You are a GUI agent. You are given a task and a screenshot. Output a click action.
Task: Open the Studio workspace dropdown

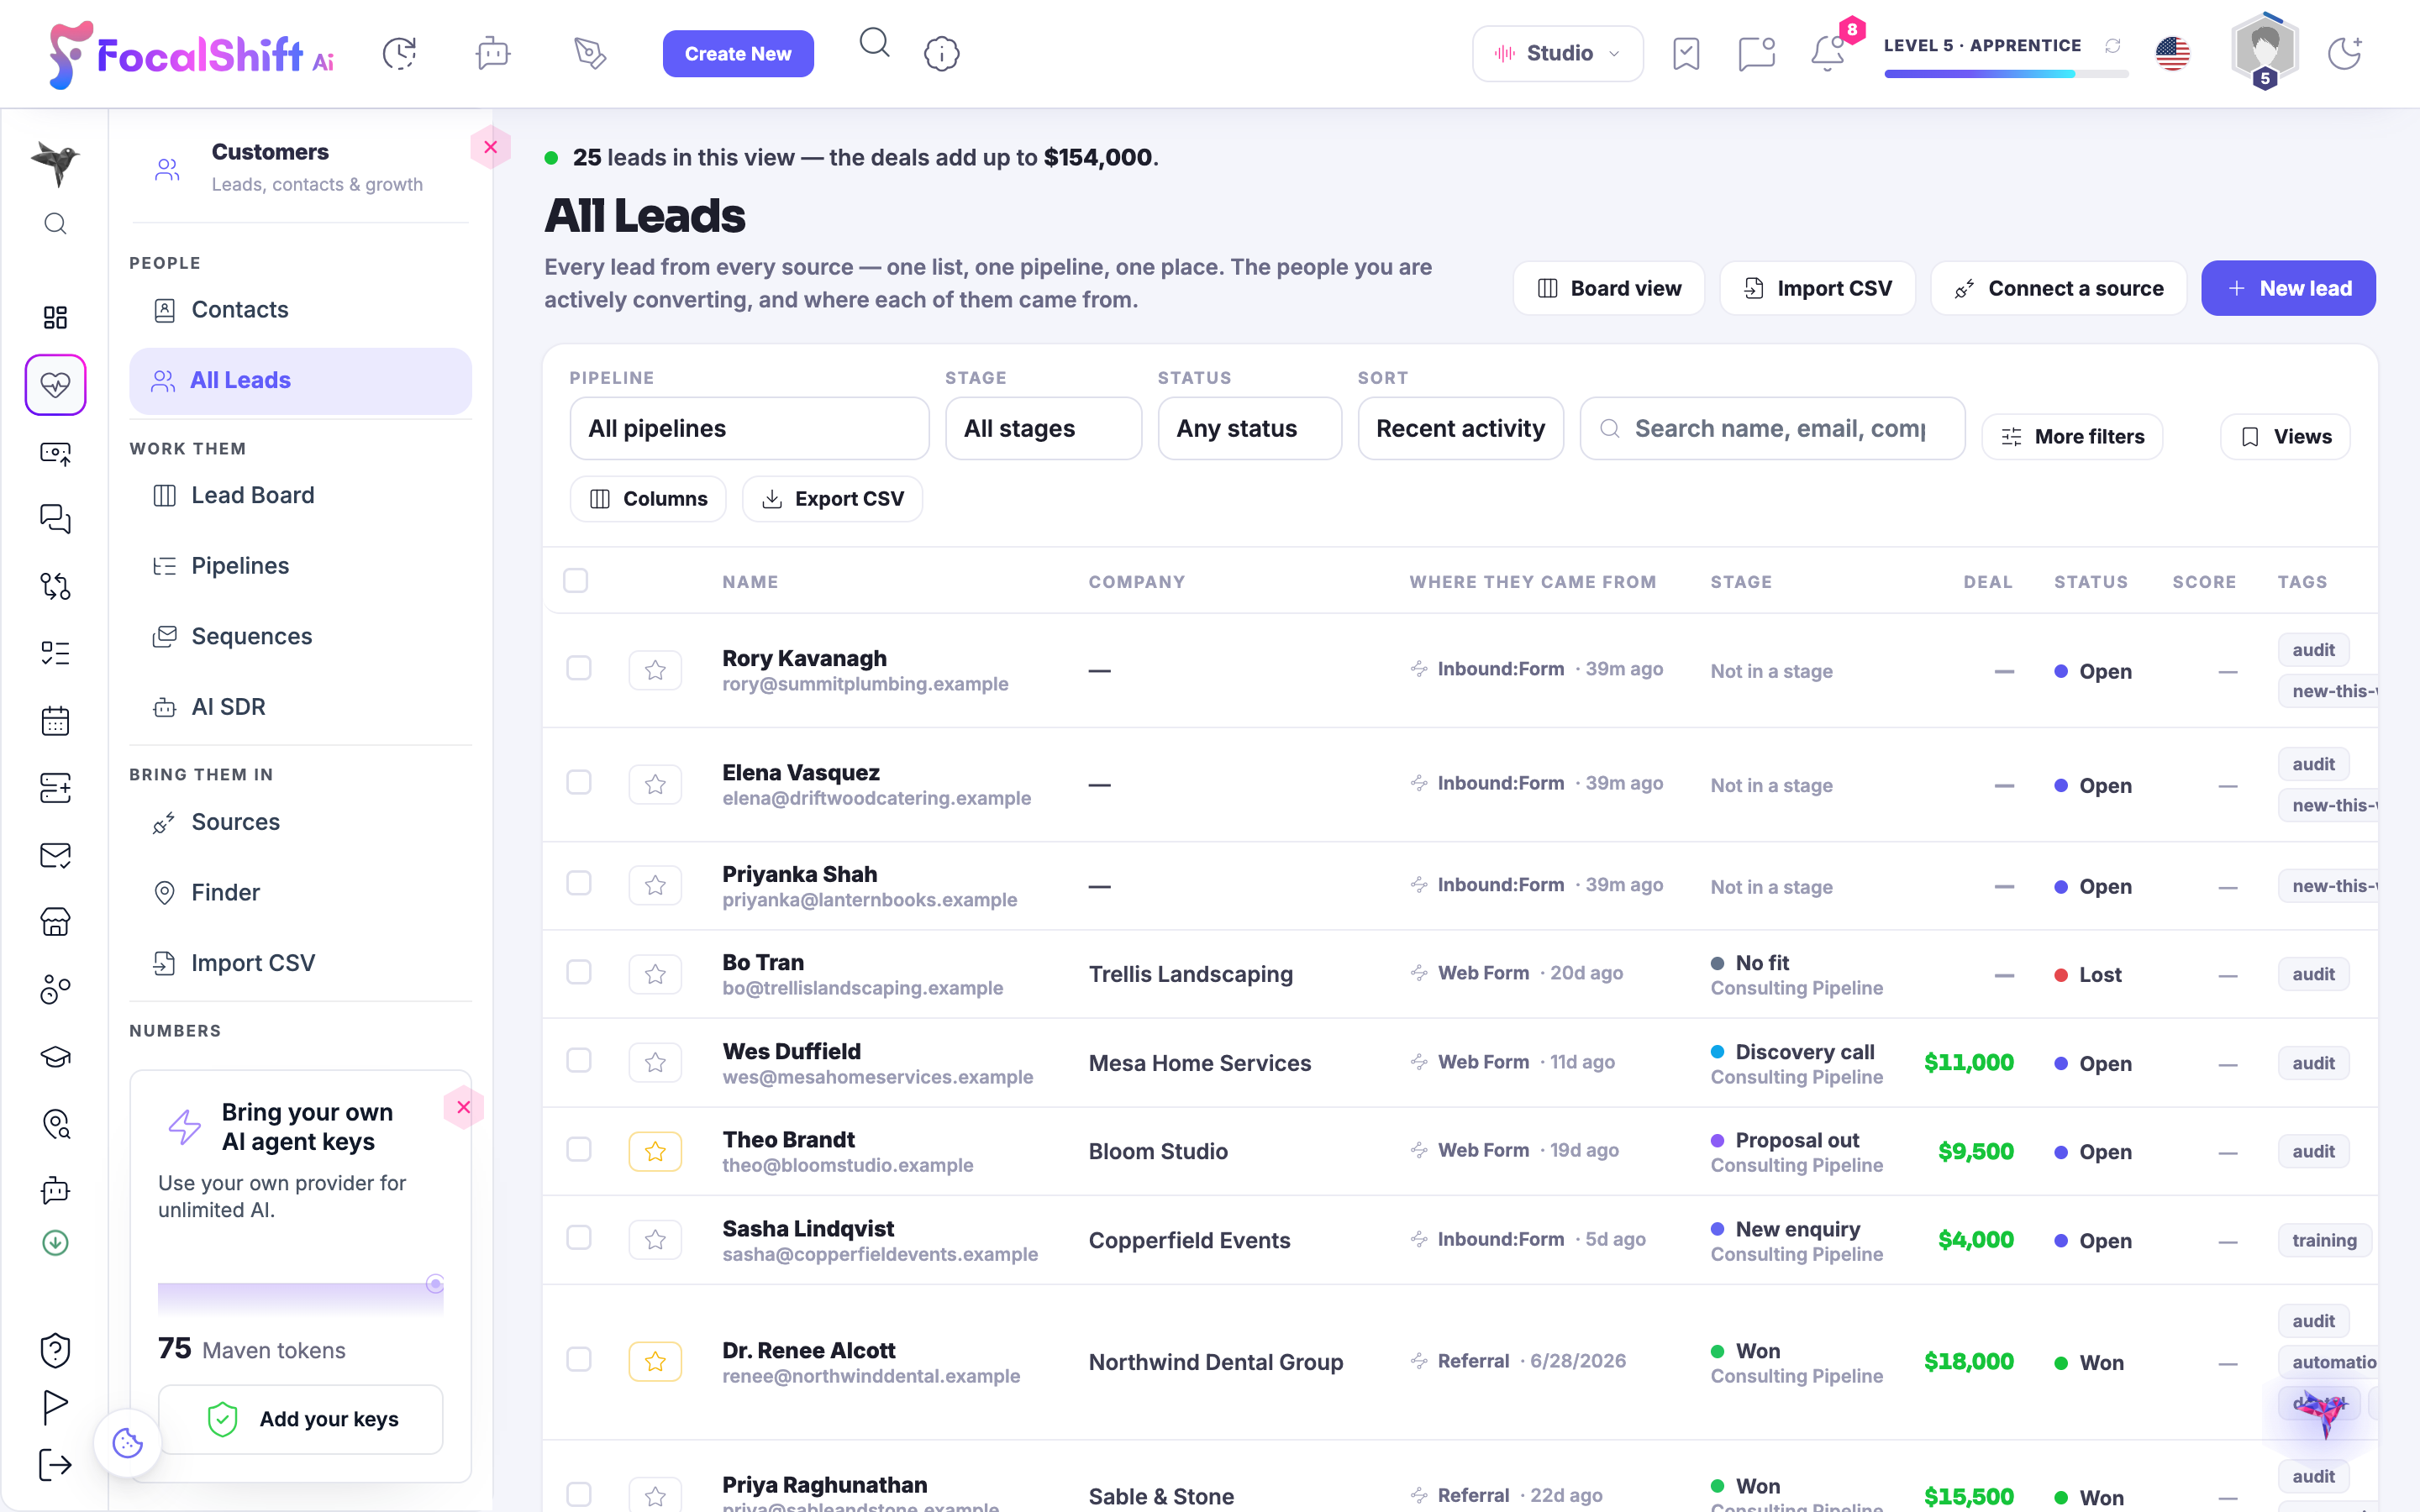(x=1557, y=53)
